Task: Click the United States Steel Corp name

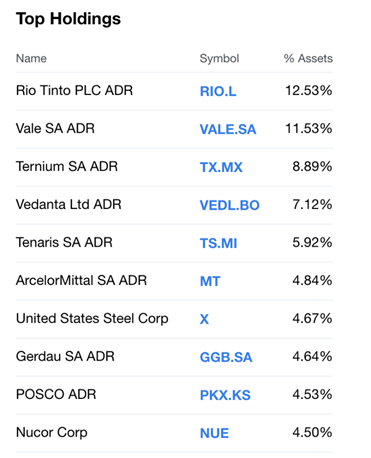Action: click(x=92, y=319)
